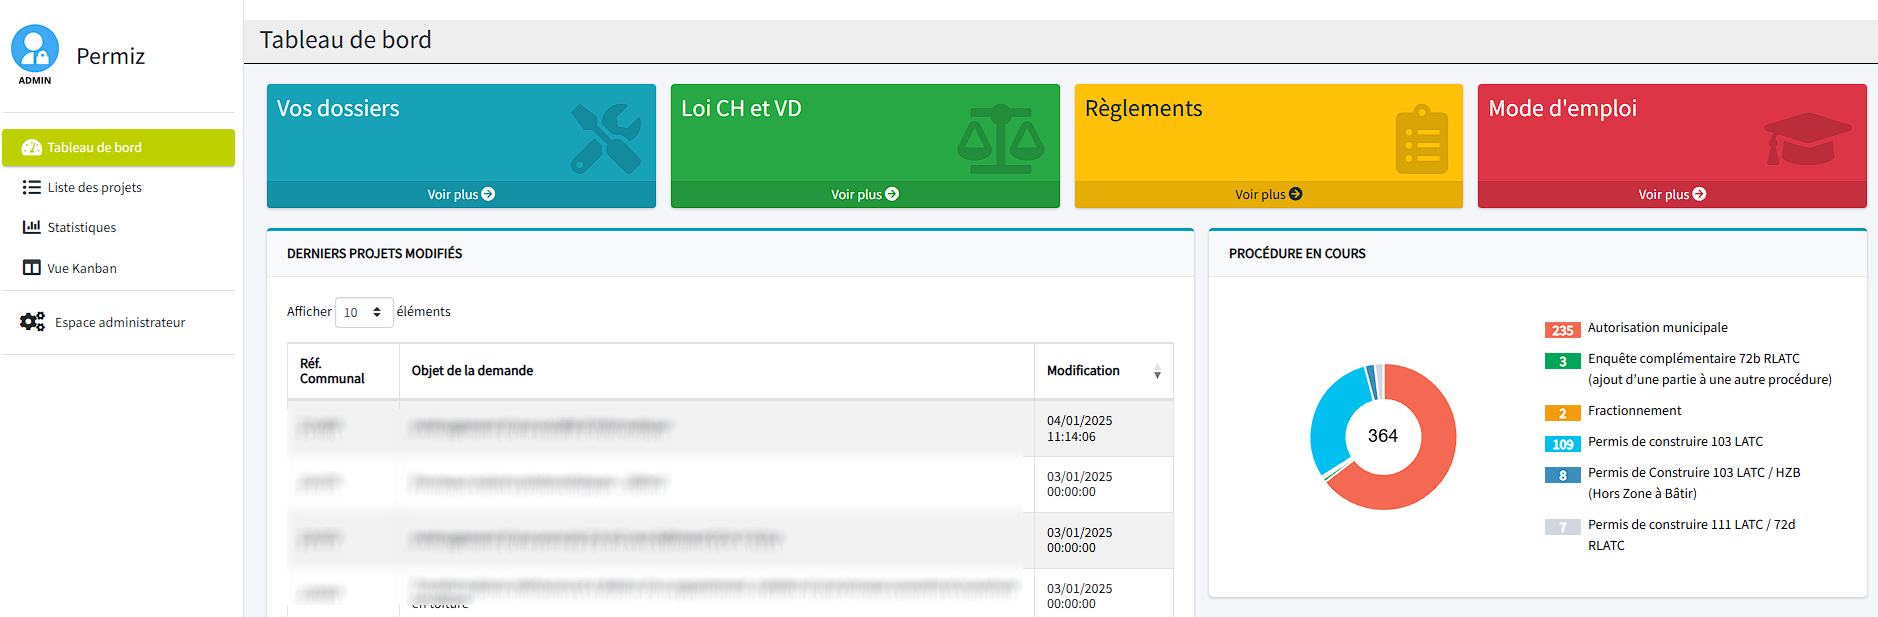Click the tools icon on Vos dossiers card
Screen dimensions: 1878x617
(606, 138)
